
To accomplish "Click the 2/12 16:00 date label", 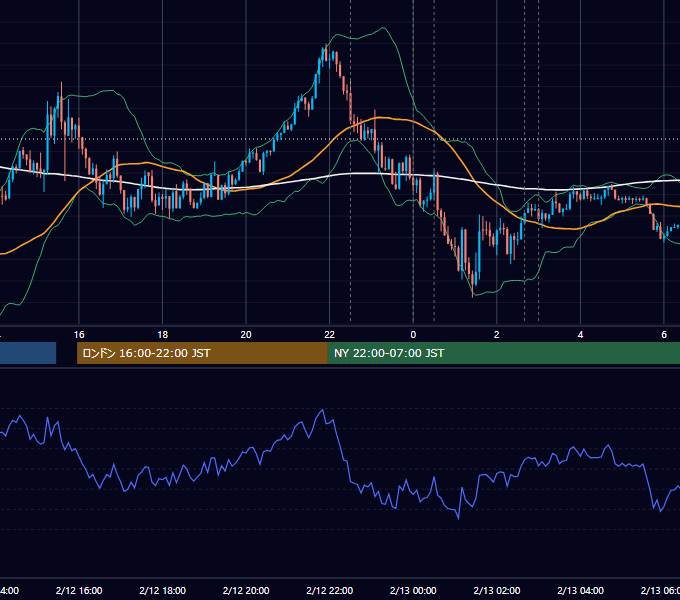I will (79, 590).
